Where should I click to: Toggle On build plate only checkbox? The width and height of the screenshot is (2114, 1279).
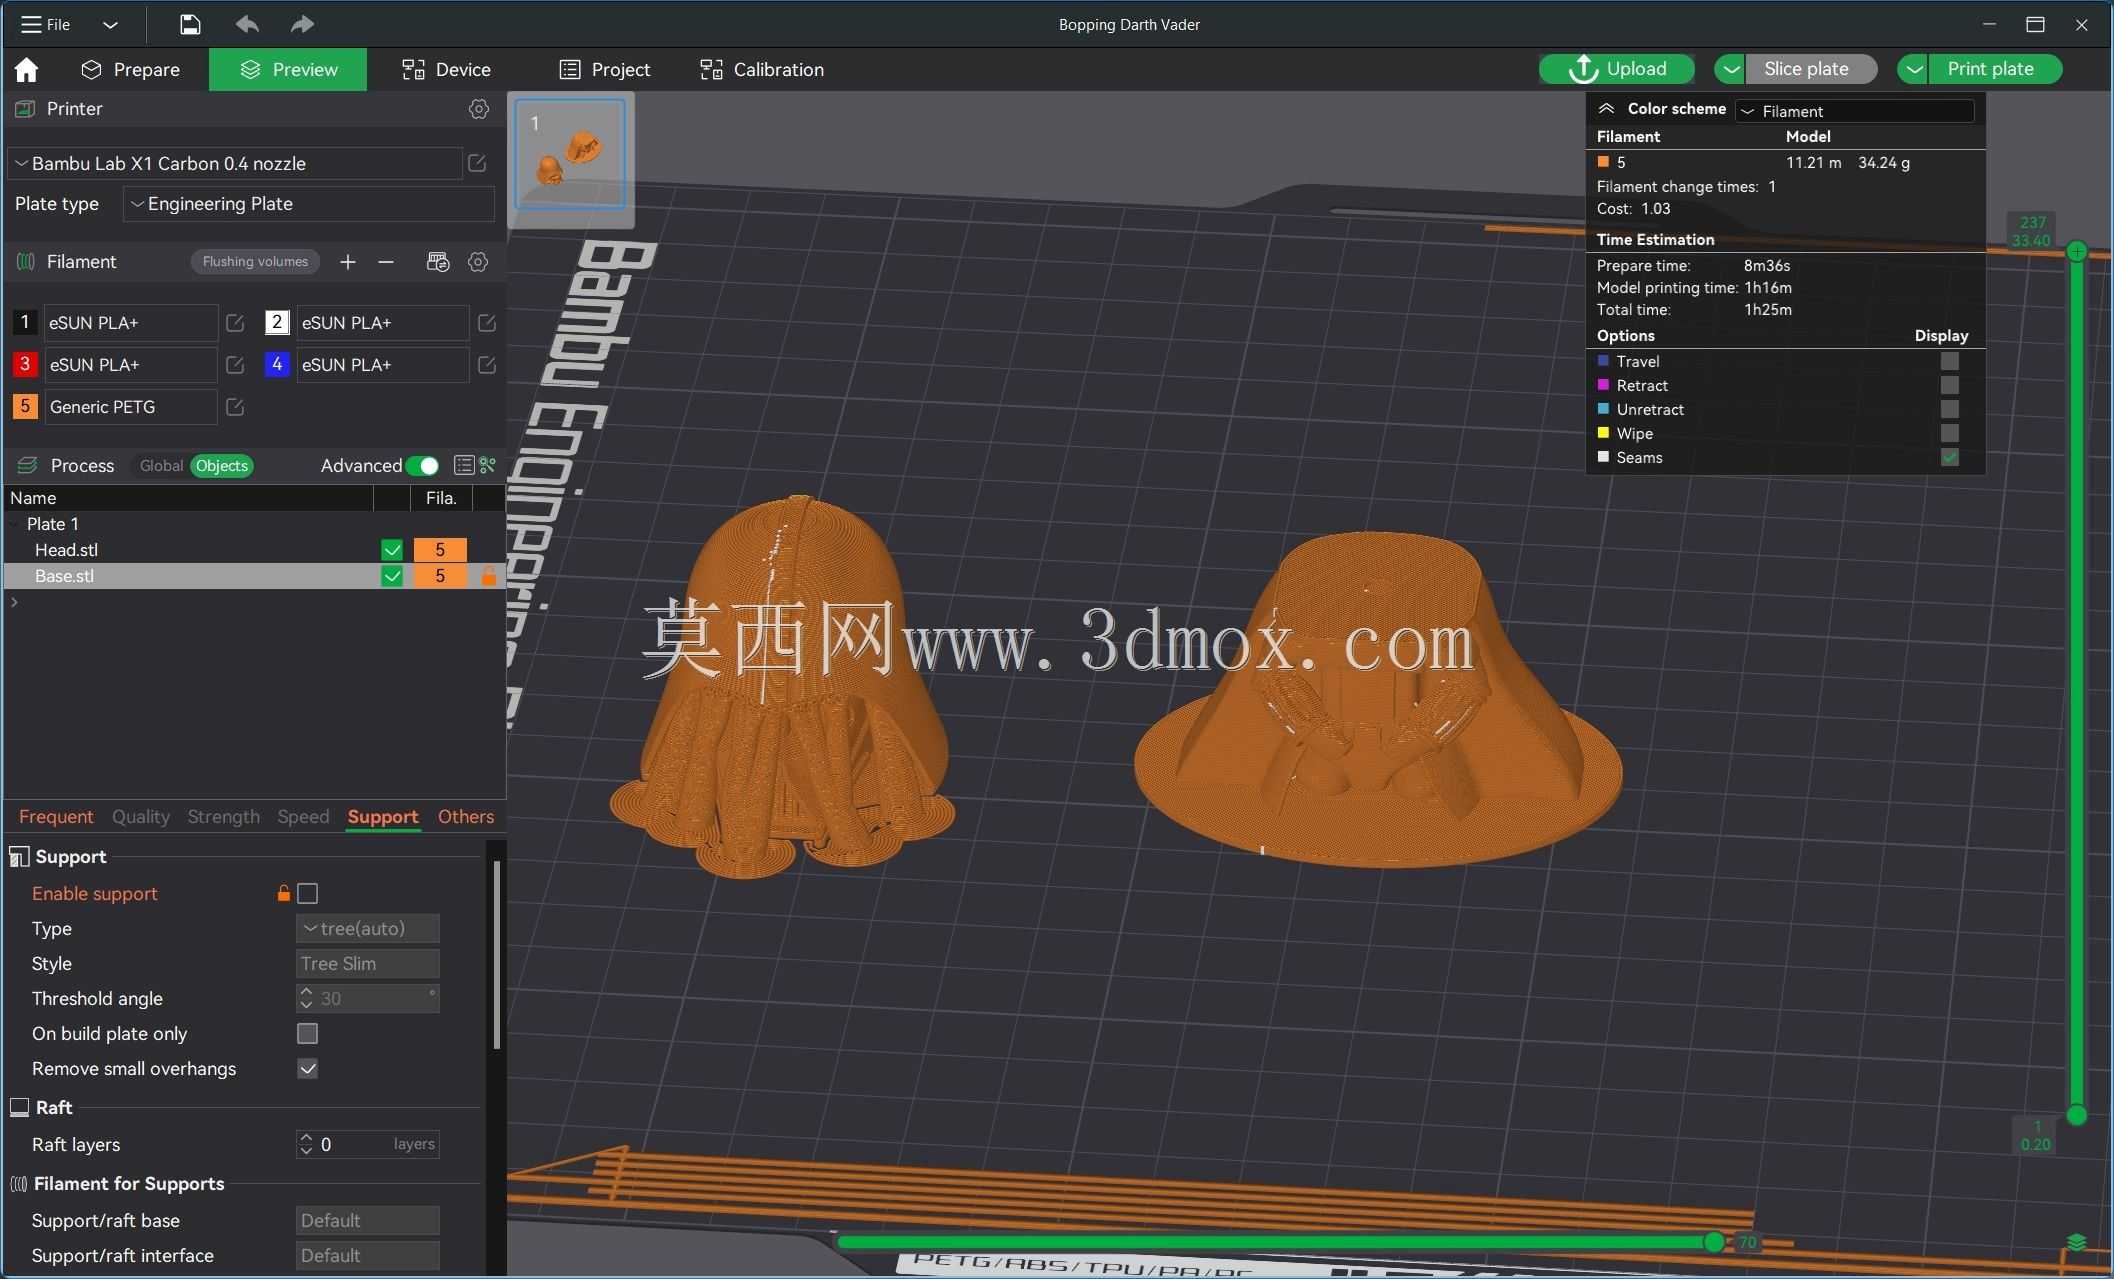[x=308, y=1033]
